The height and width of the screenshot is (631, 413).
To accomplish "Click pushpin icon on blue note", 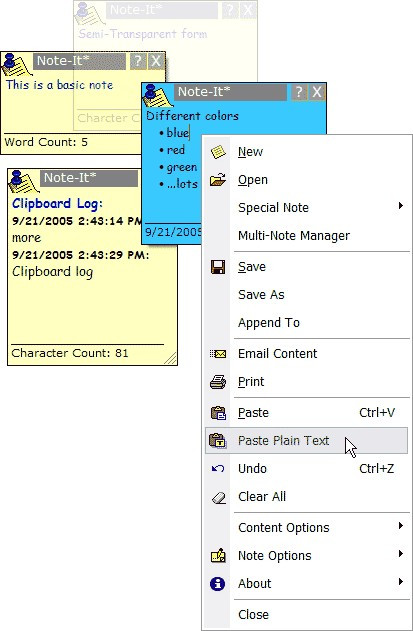I will pyautogui.click(x=157, y=96).
